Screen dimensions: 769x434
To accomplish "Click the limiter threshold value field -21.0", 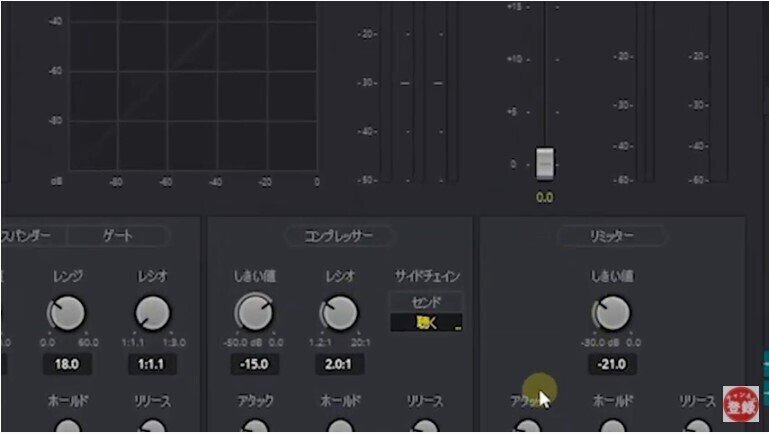I will tap(612, 364).
